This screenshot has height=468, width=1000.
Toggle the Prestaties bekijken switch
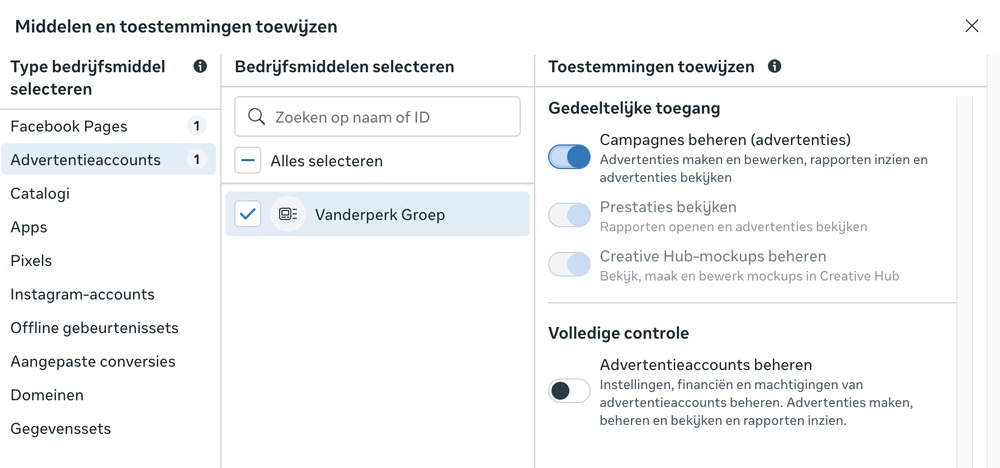[569, 215]
